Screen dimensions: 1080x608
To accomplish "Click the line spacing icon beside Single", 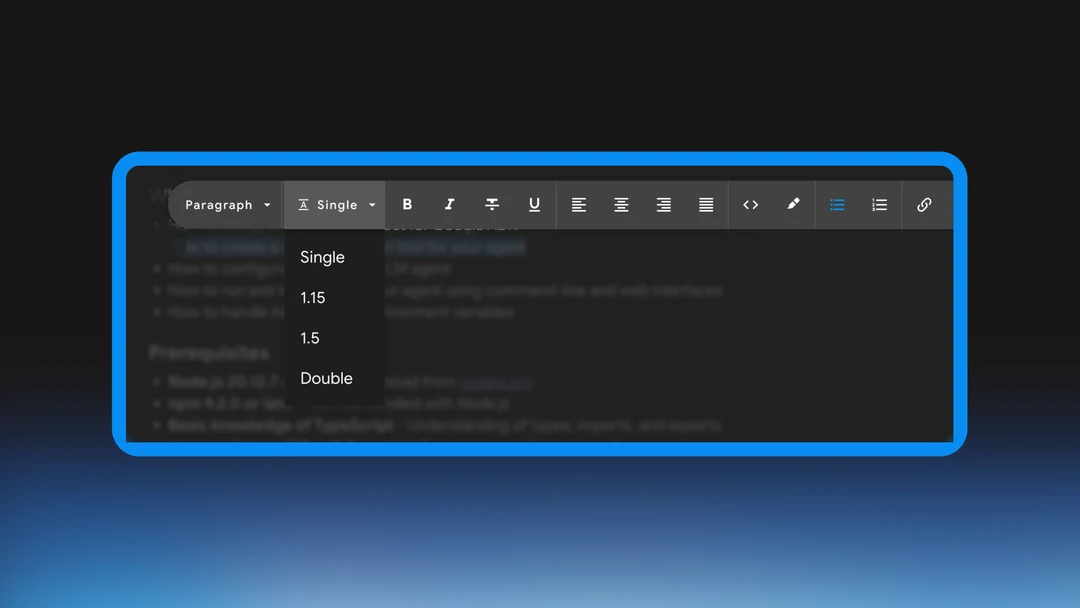I will (x=303, y=205).
